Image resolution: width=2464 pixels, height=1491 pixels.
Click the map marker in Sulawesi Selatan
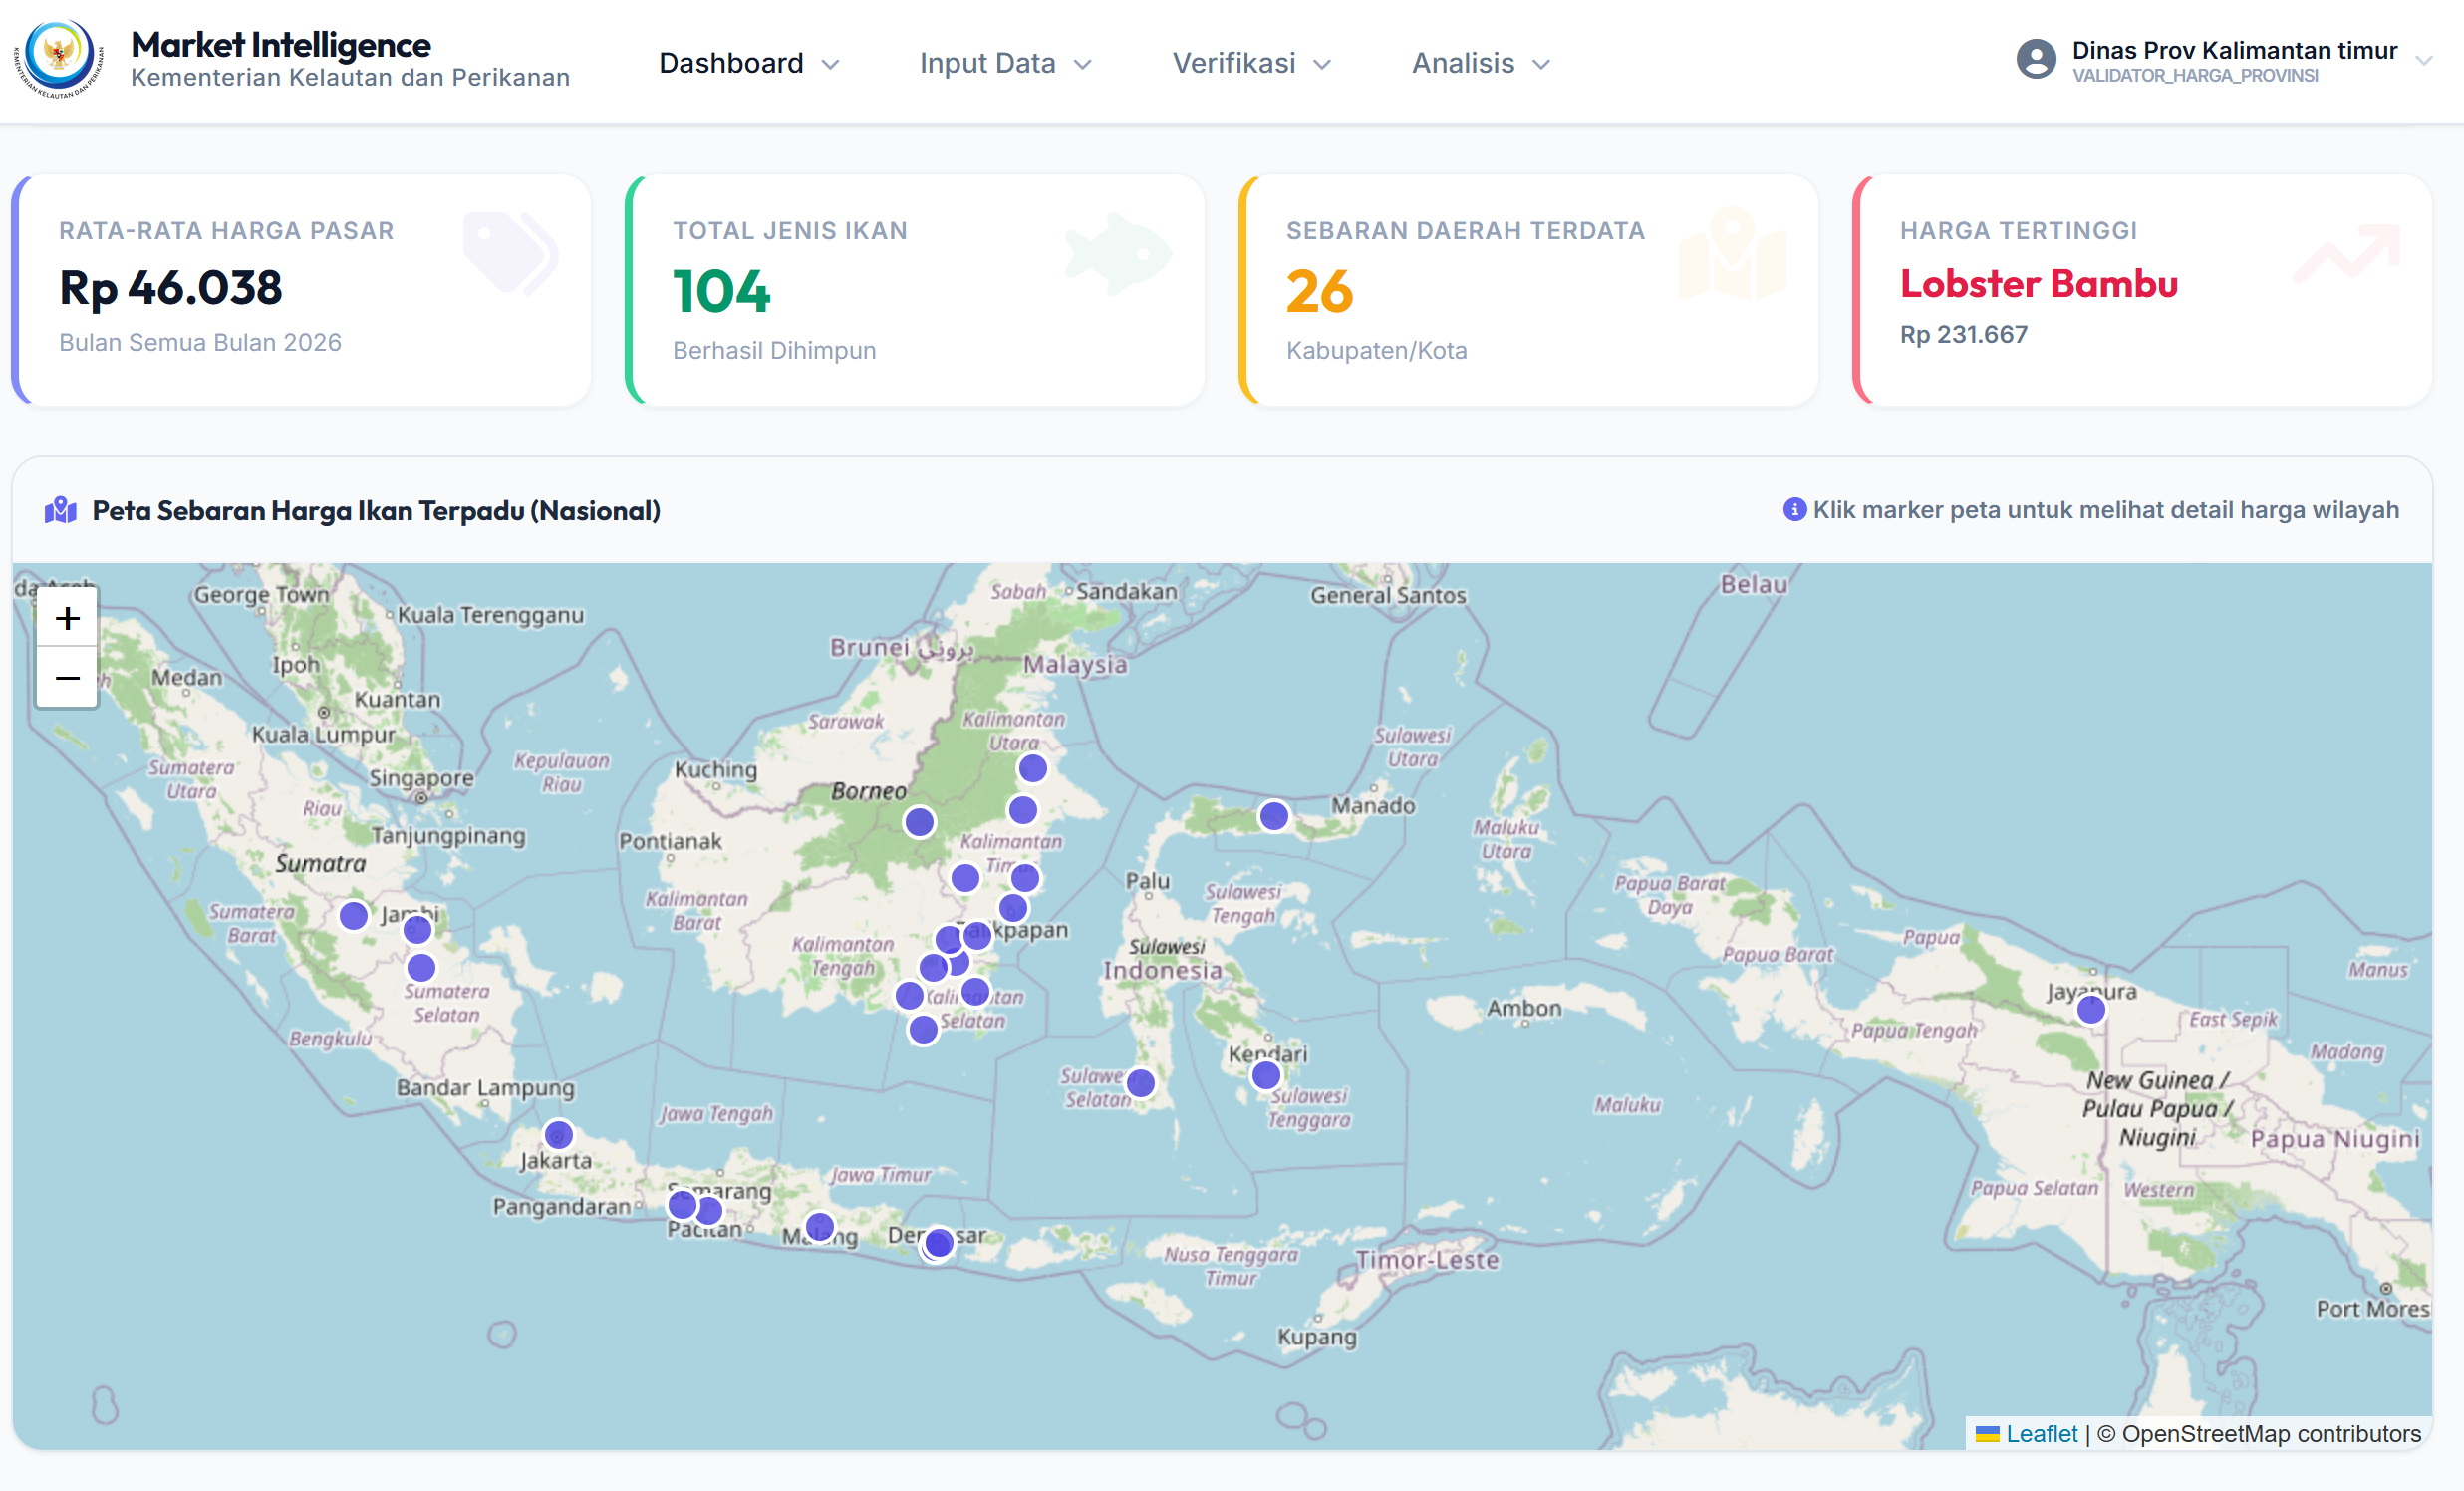1140,1083
